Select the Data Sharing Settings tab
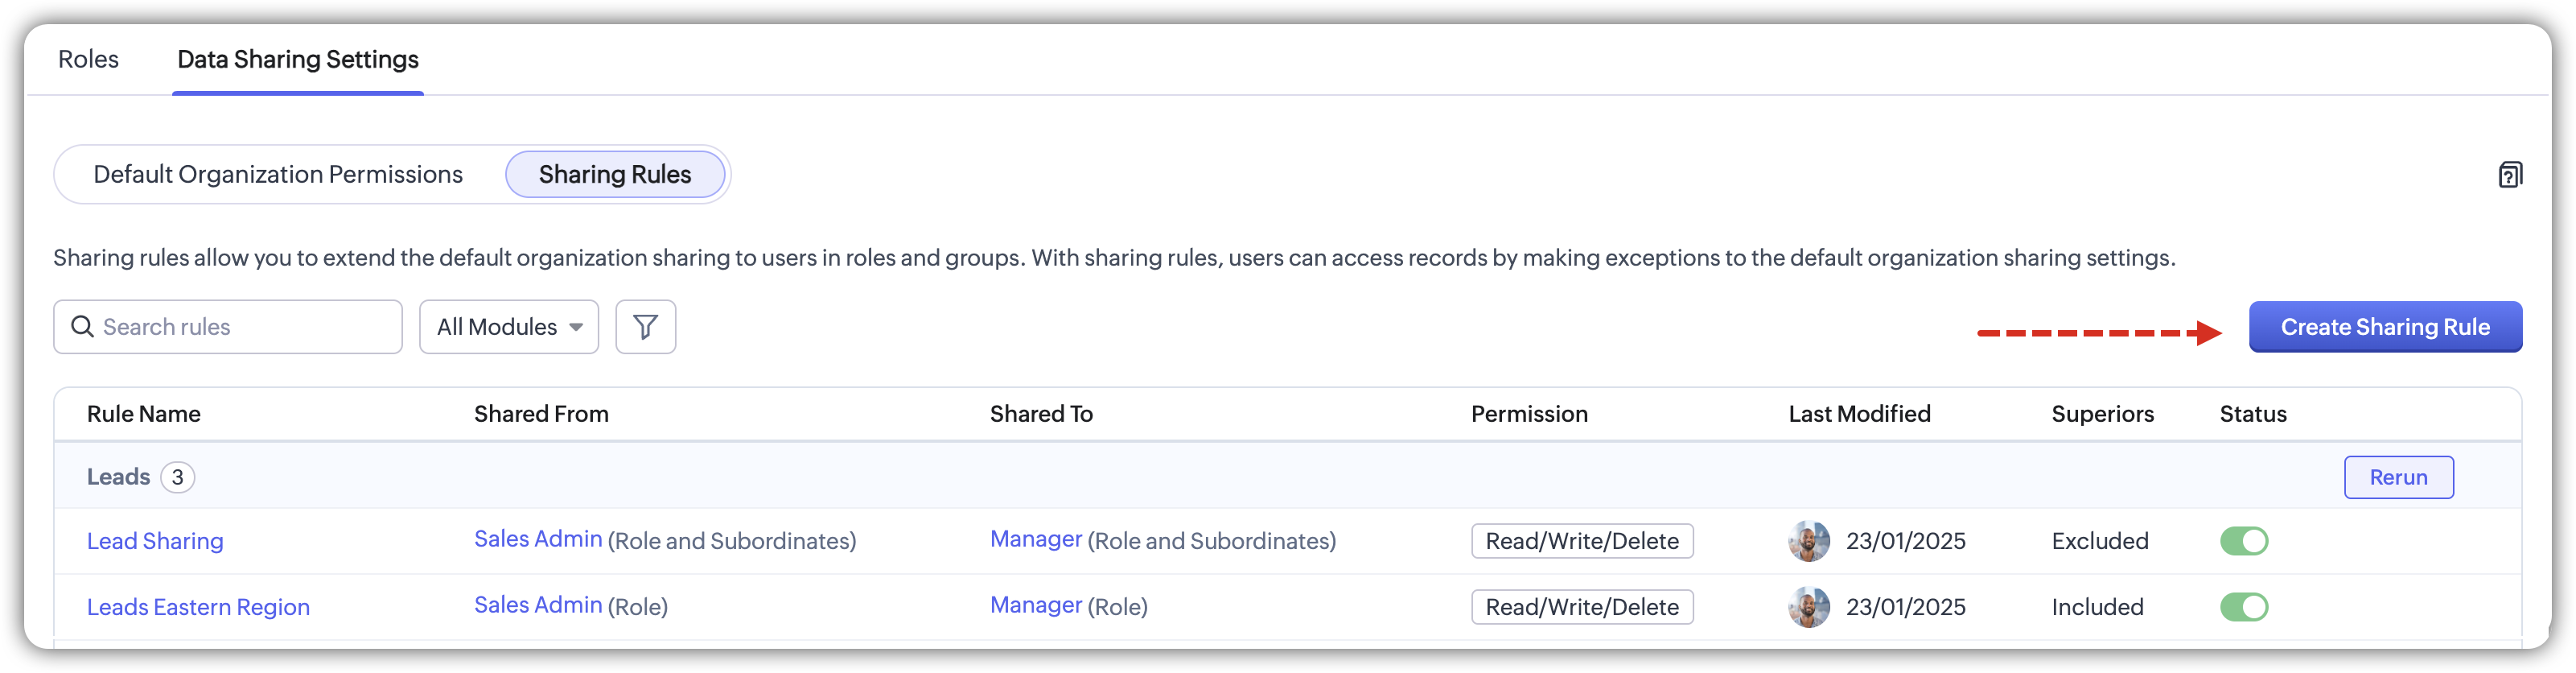This screenshot has height=673, width=2576. 298,60
